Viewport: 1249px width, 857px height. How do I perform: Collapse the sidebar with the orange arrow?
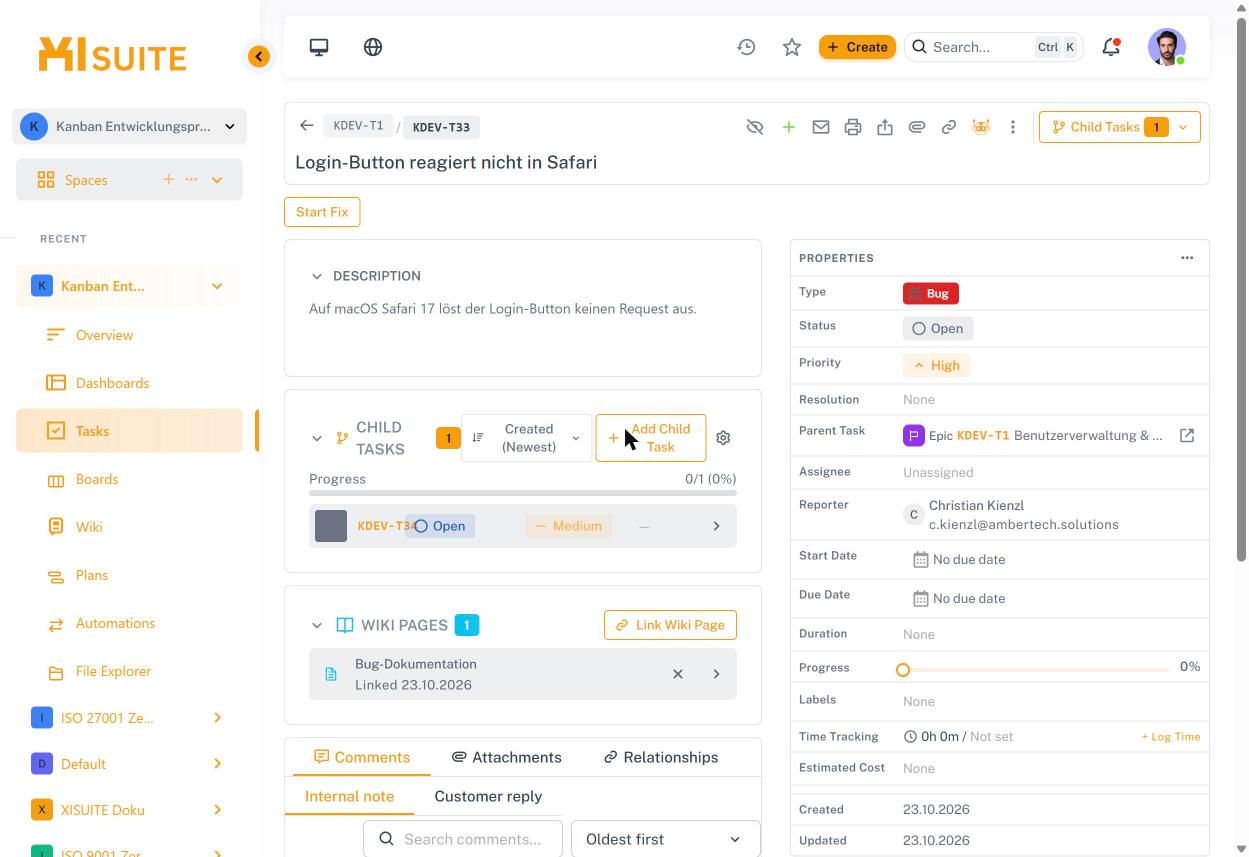click(259, 56)
